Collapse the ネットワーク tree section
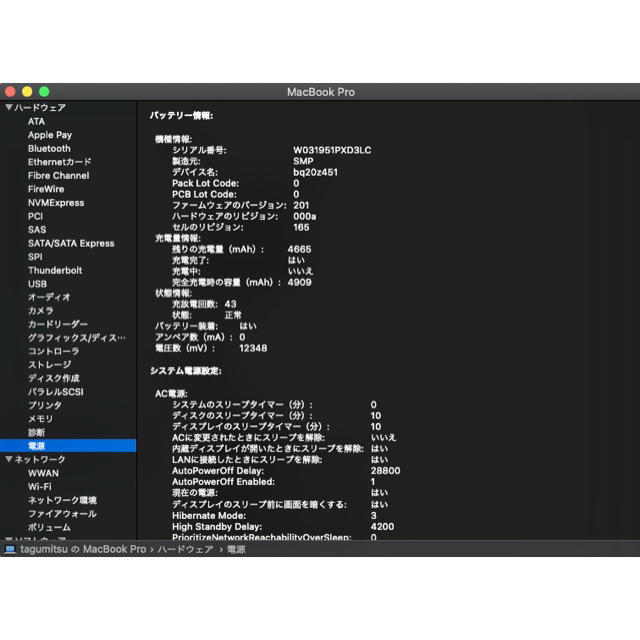640x640 pixels. [x=9, y=459]
